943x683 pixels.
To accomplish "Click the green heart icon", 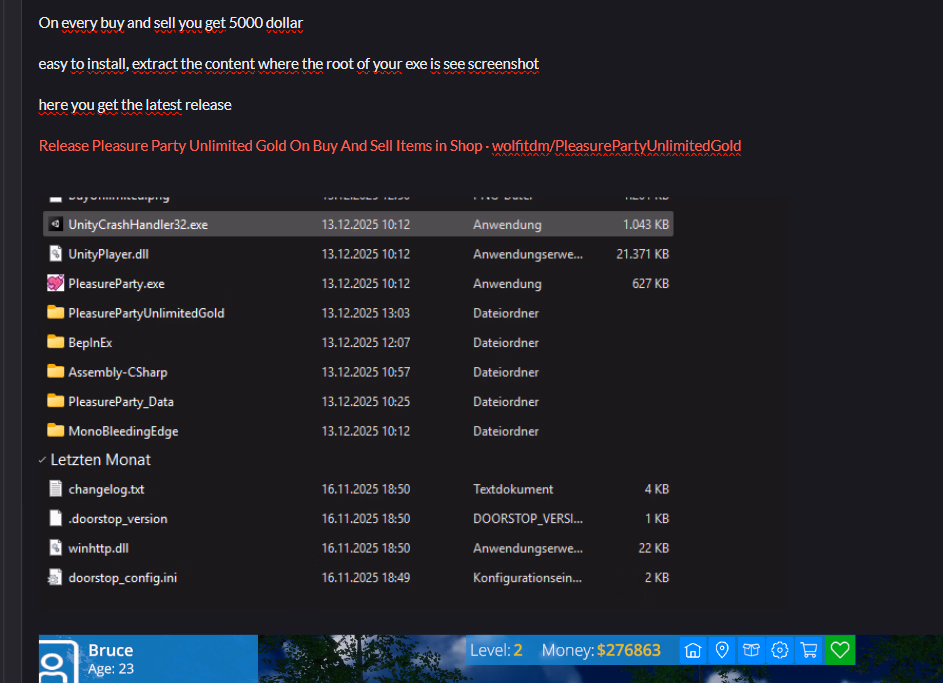I will [840, 650].
